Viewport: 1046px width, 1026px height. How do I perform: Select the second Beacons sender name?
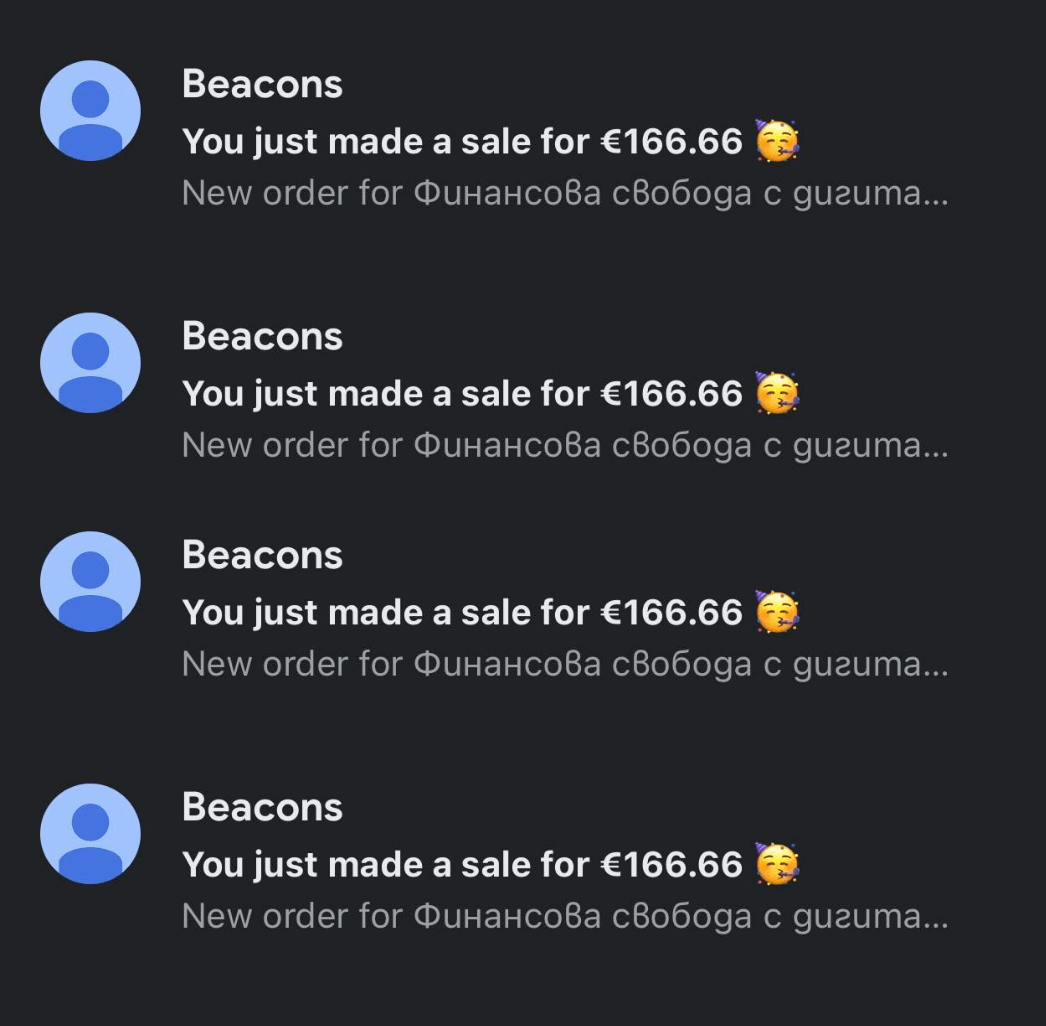coord(262,337)
